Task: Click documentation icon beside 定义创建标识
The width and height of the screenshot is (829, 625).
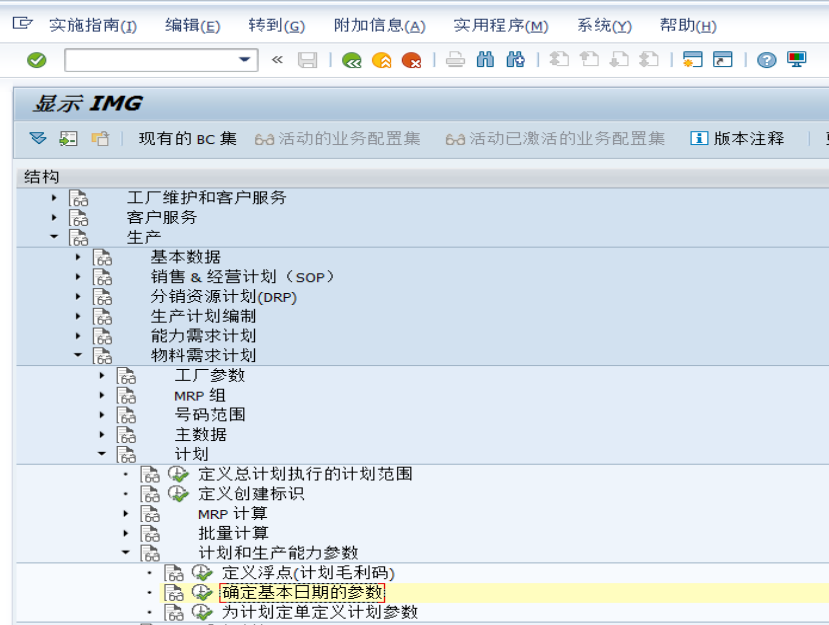Action: click(x=150, y=494)
